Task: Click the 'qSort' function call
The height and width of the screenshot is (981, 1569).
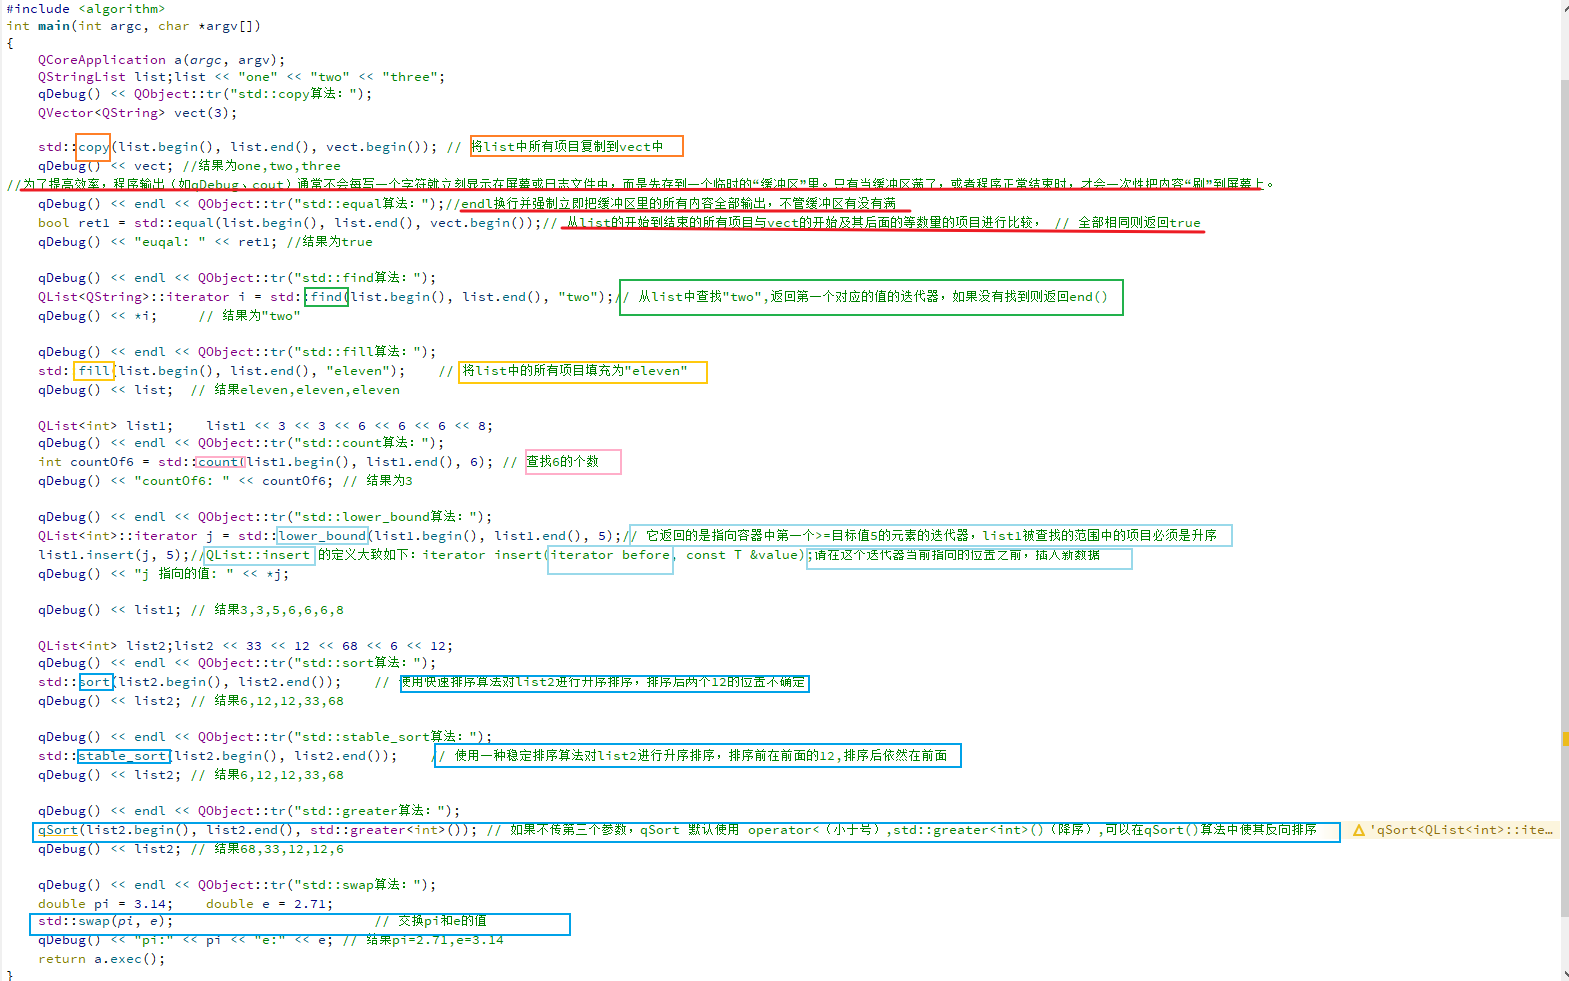Action: pyautogui.click(x=58, y=830)
